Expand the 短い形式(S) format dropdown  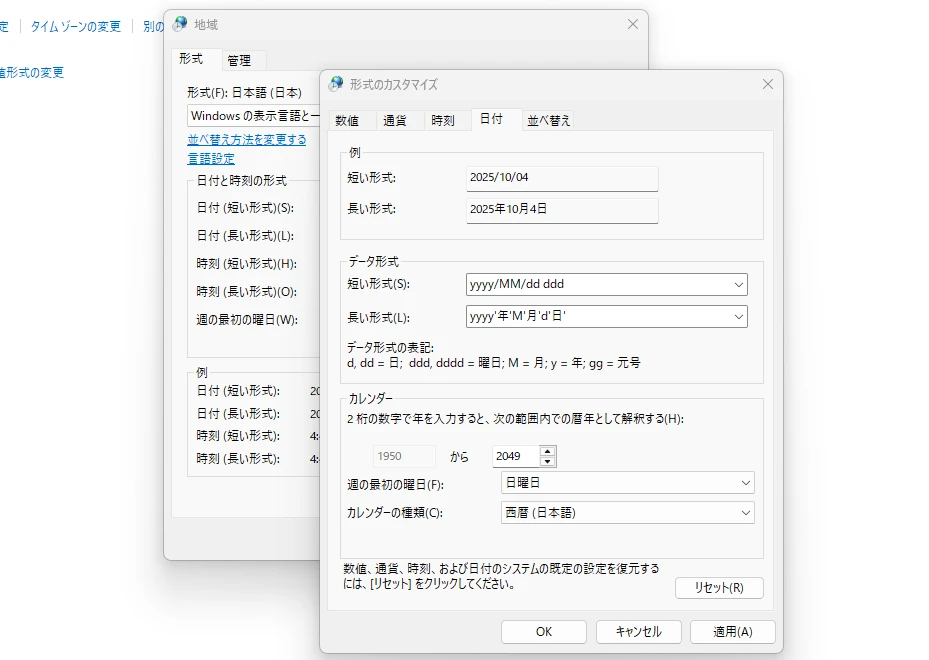738,285
